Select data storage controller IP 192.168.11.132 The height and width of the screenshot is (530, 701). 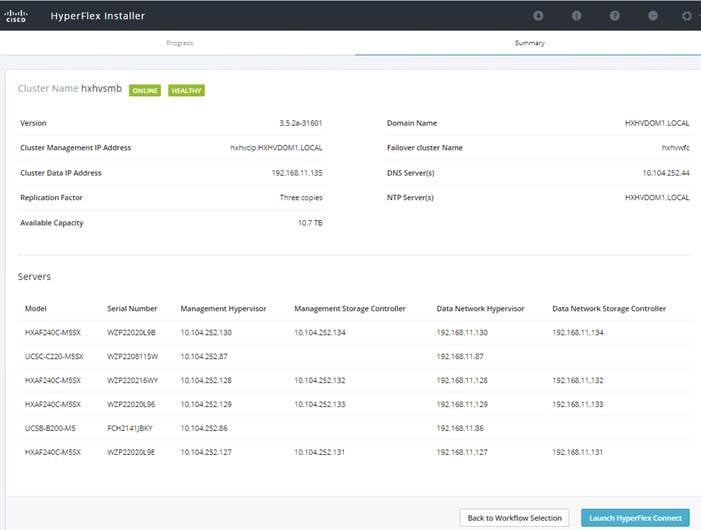pyautogui.click(x=578, y=380)
